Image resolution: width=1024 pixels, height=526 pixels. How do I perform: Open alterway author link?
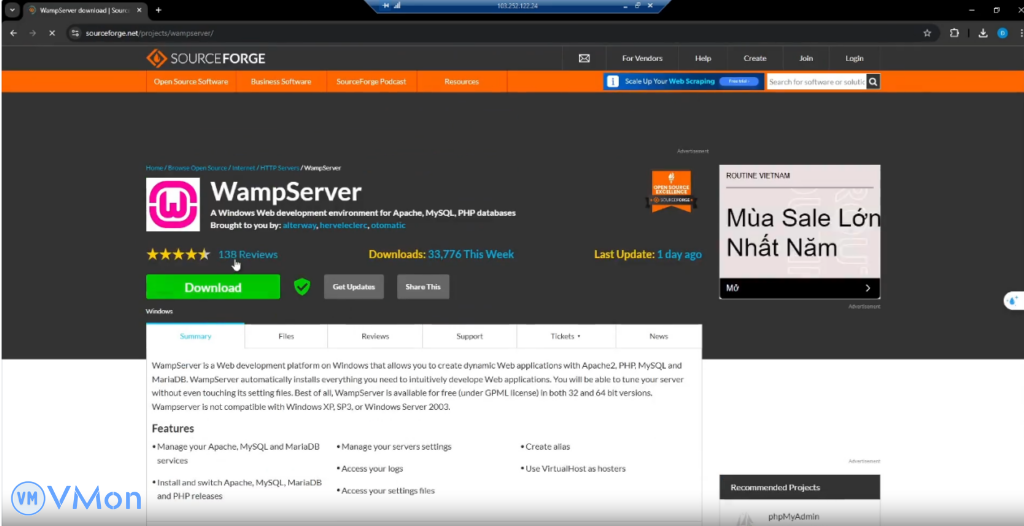tap(300, 225)
